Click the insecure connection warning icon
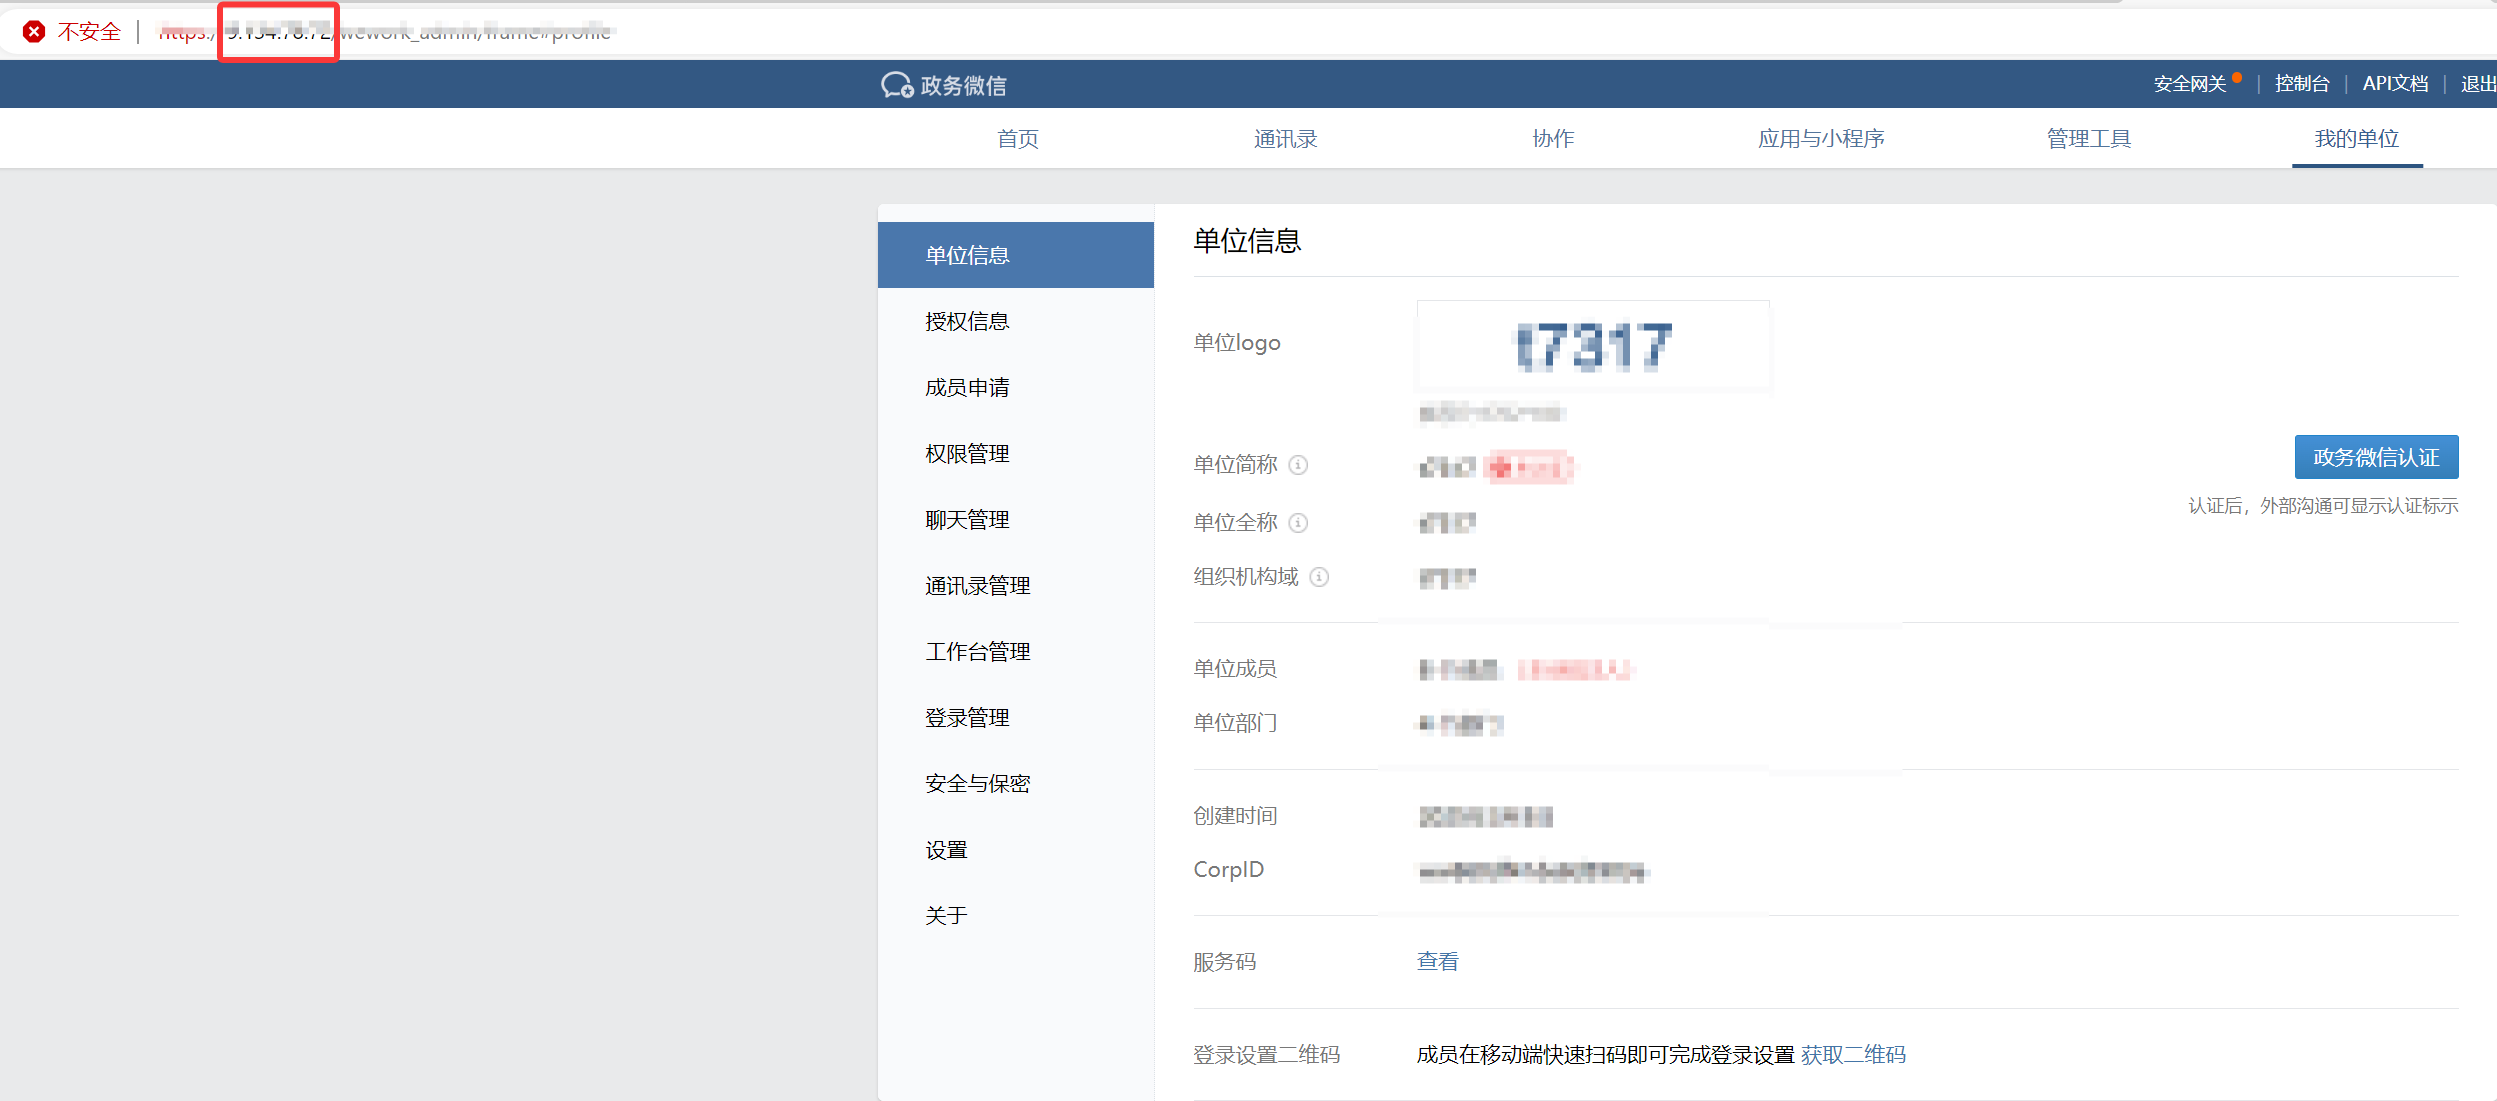2497x1101 pixels. tap(34, 32)
